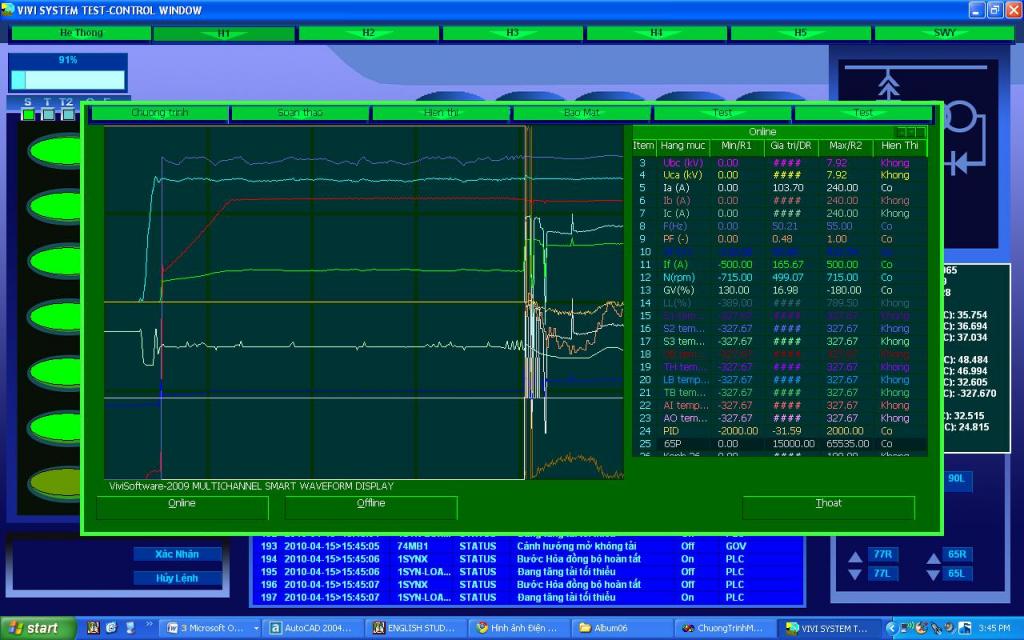The image size is (1024, 640).
Task: Select the Uca (kV) row
Action: [x=779, y=175]
